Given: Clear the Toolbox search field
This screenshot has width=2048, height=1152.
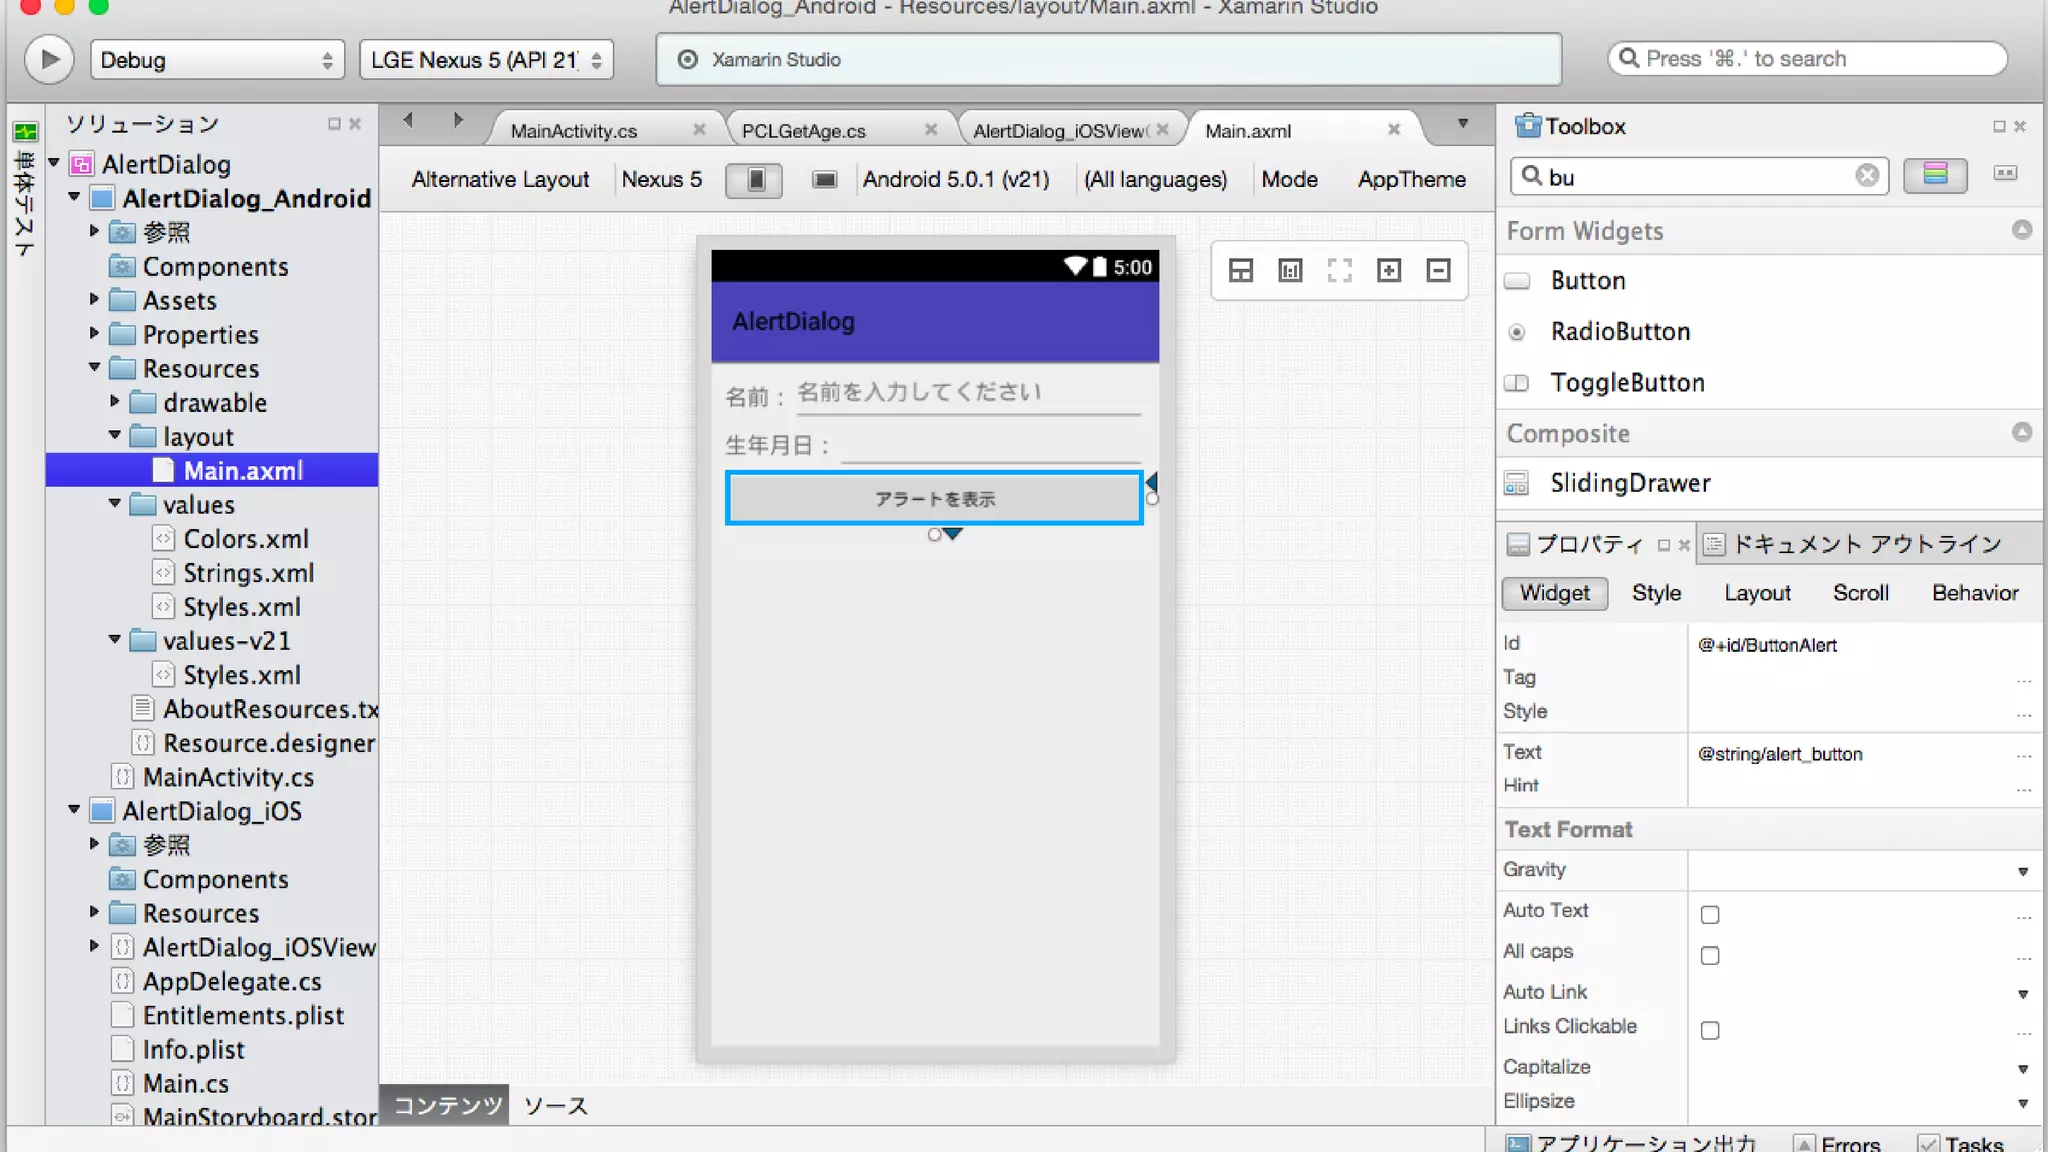Looking at the screenshot, I should pos(1866,176).
